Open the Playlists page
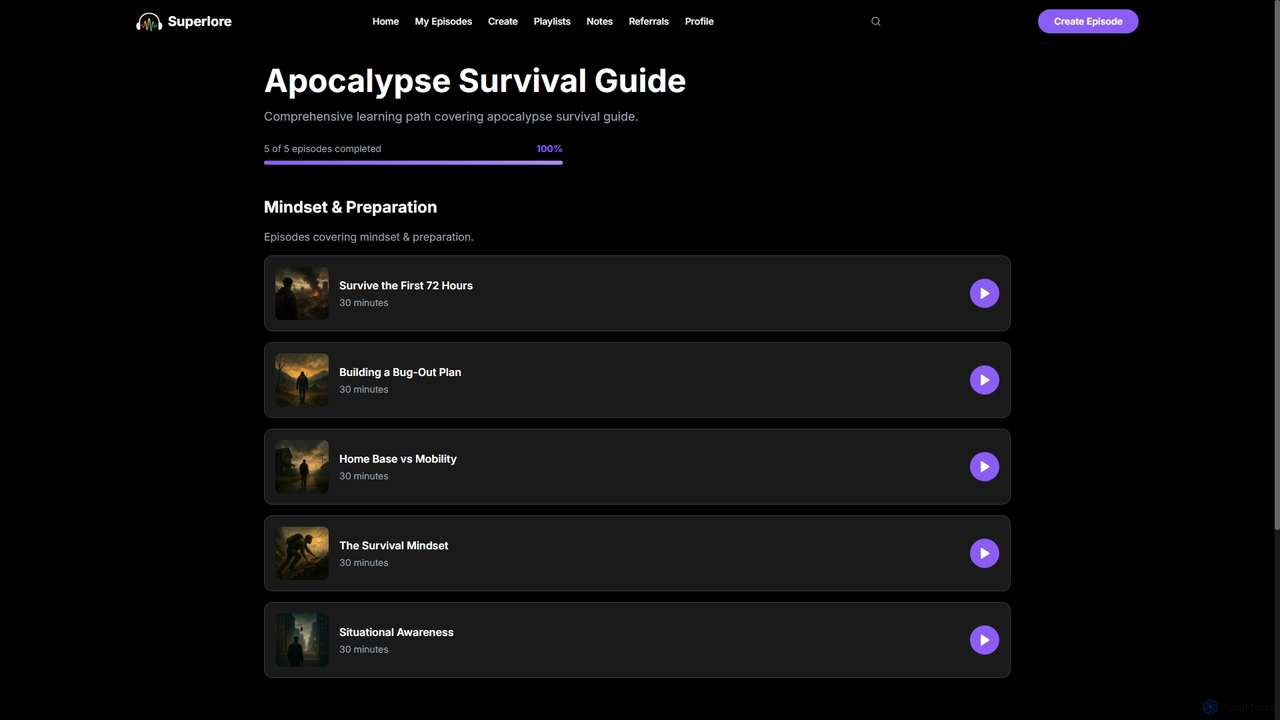Viewport: 1280px width, 720px height. [552, 21]
